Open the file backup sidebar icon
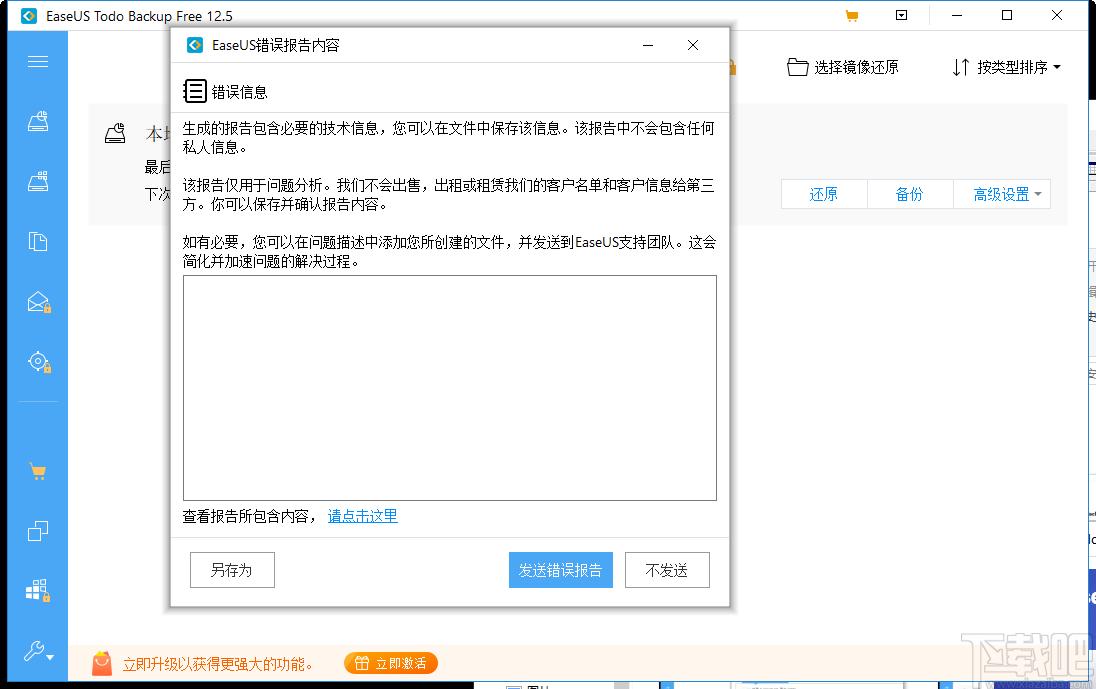Screen dimensions: 1096x689 coord(38,242)
